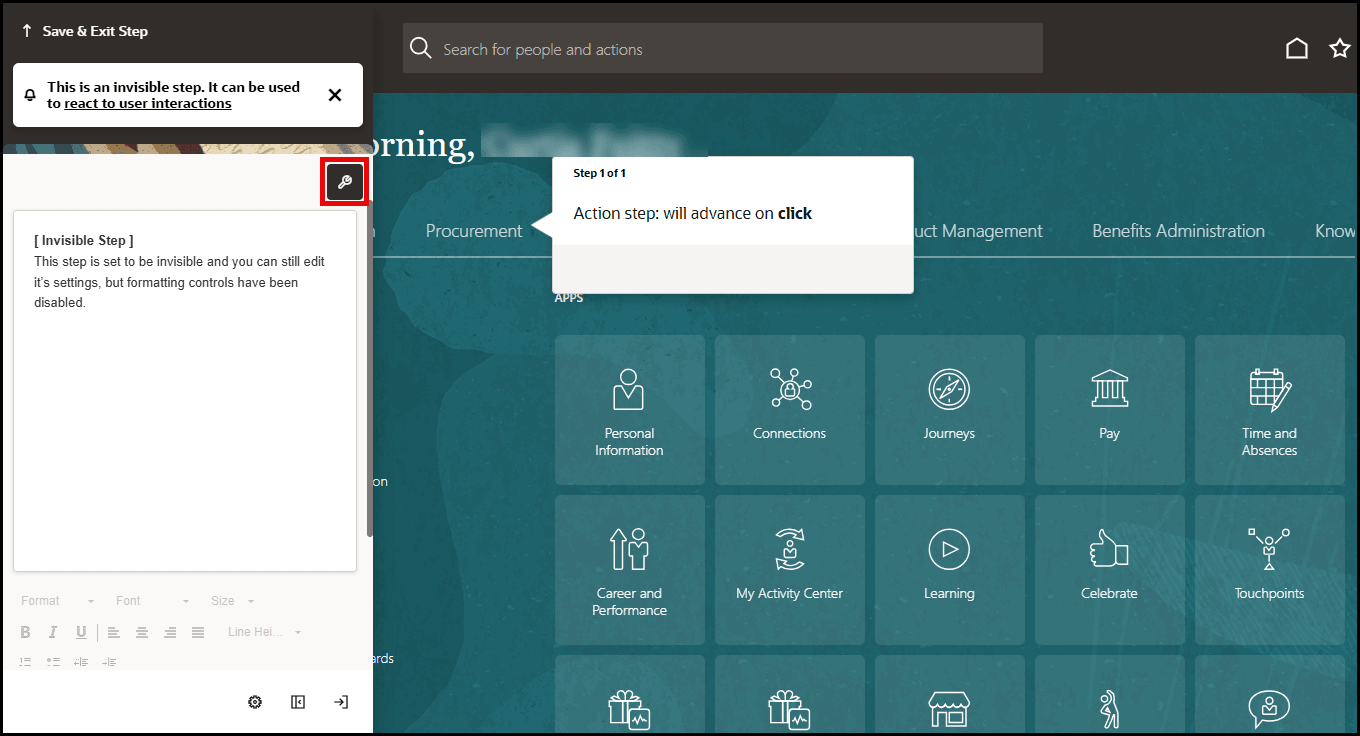The height and width of the screenshot is (736, 1360).
Task: Toggle underline formatting
Action: [81, 632]
